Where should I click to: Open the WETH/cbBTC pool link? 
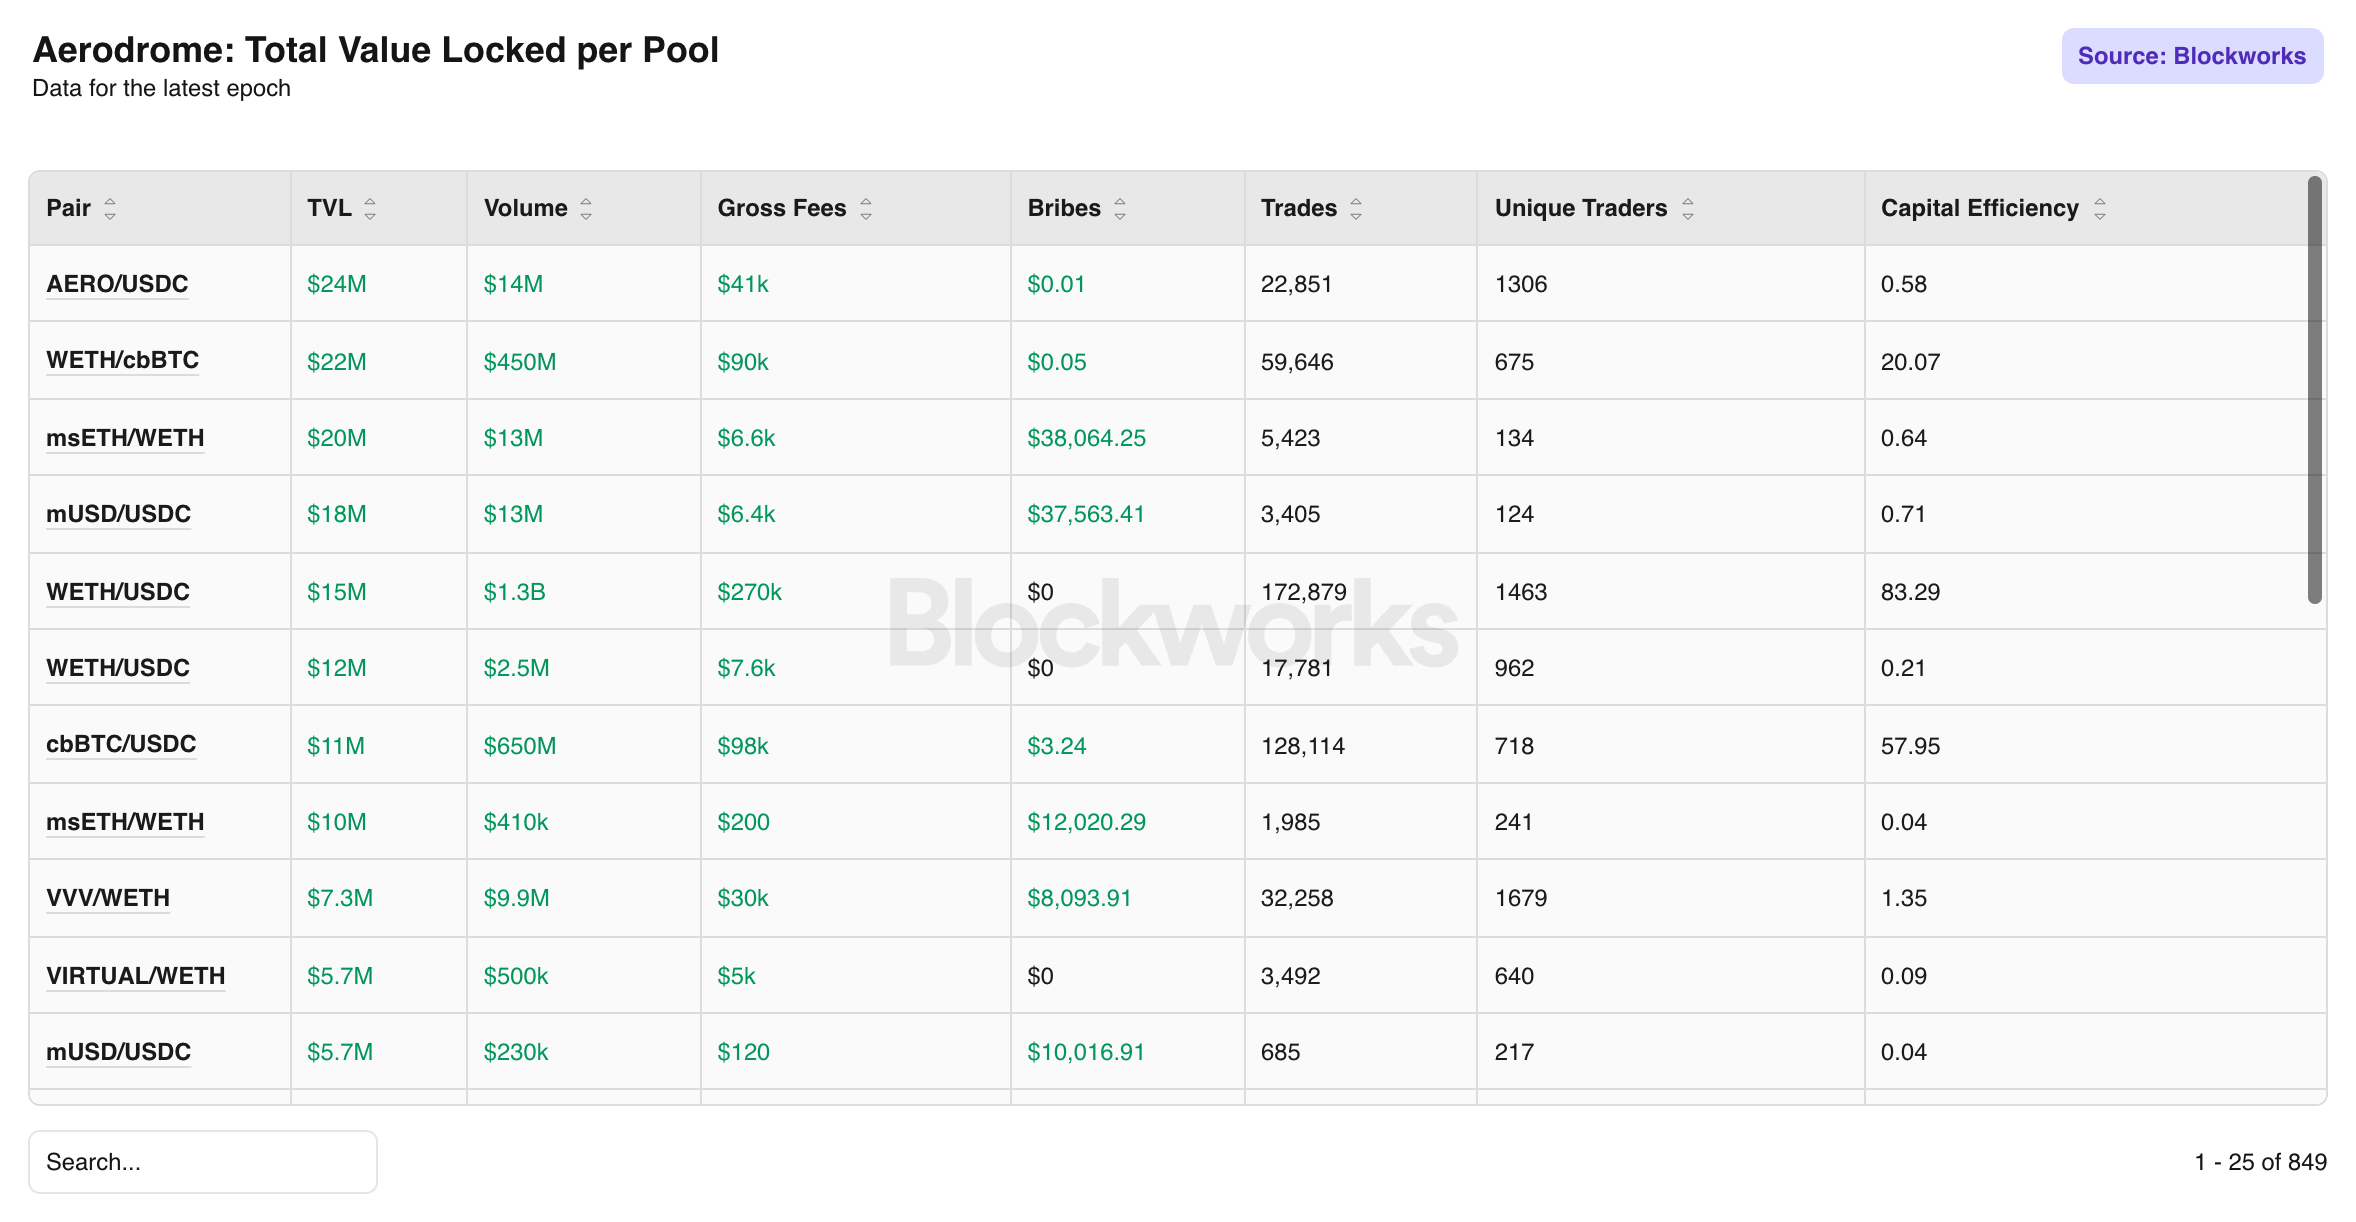point(122,360)
